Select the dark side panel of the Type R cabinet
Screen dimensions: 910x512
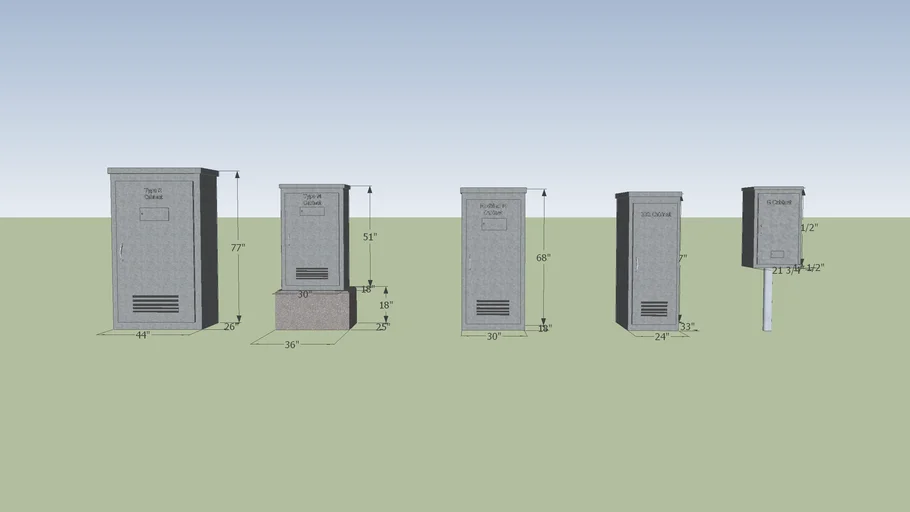(x=210, y=250)
